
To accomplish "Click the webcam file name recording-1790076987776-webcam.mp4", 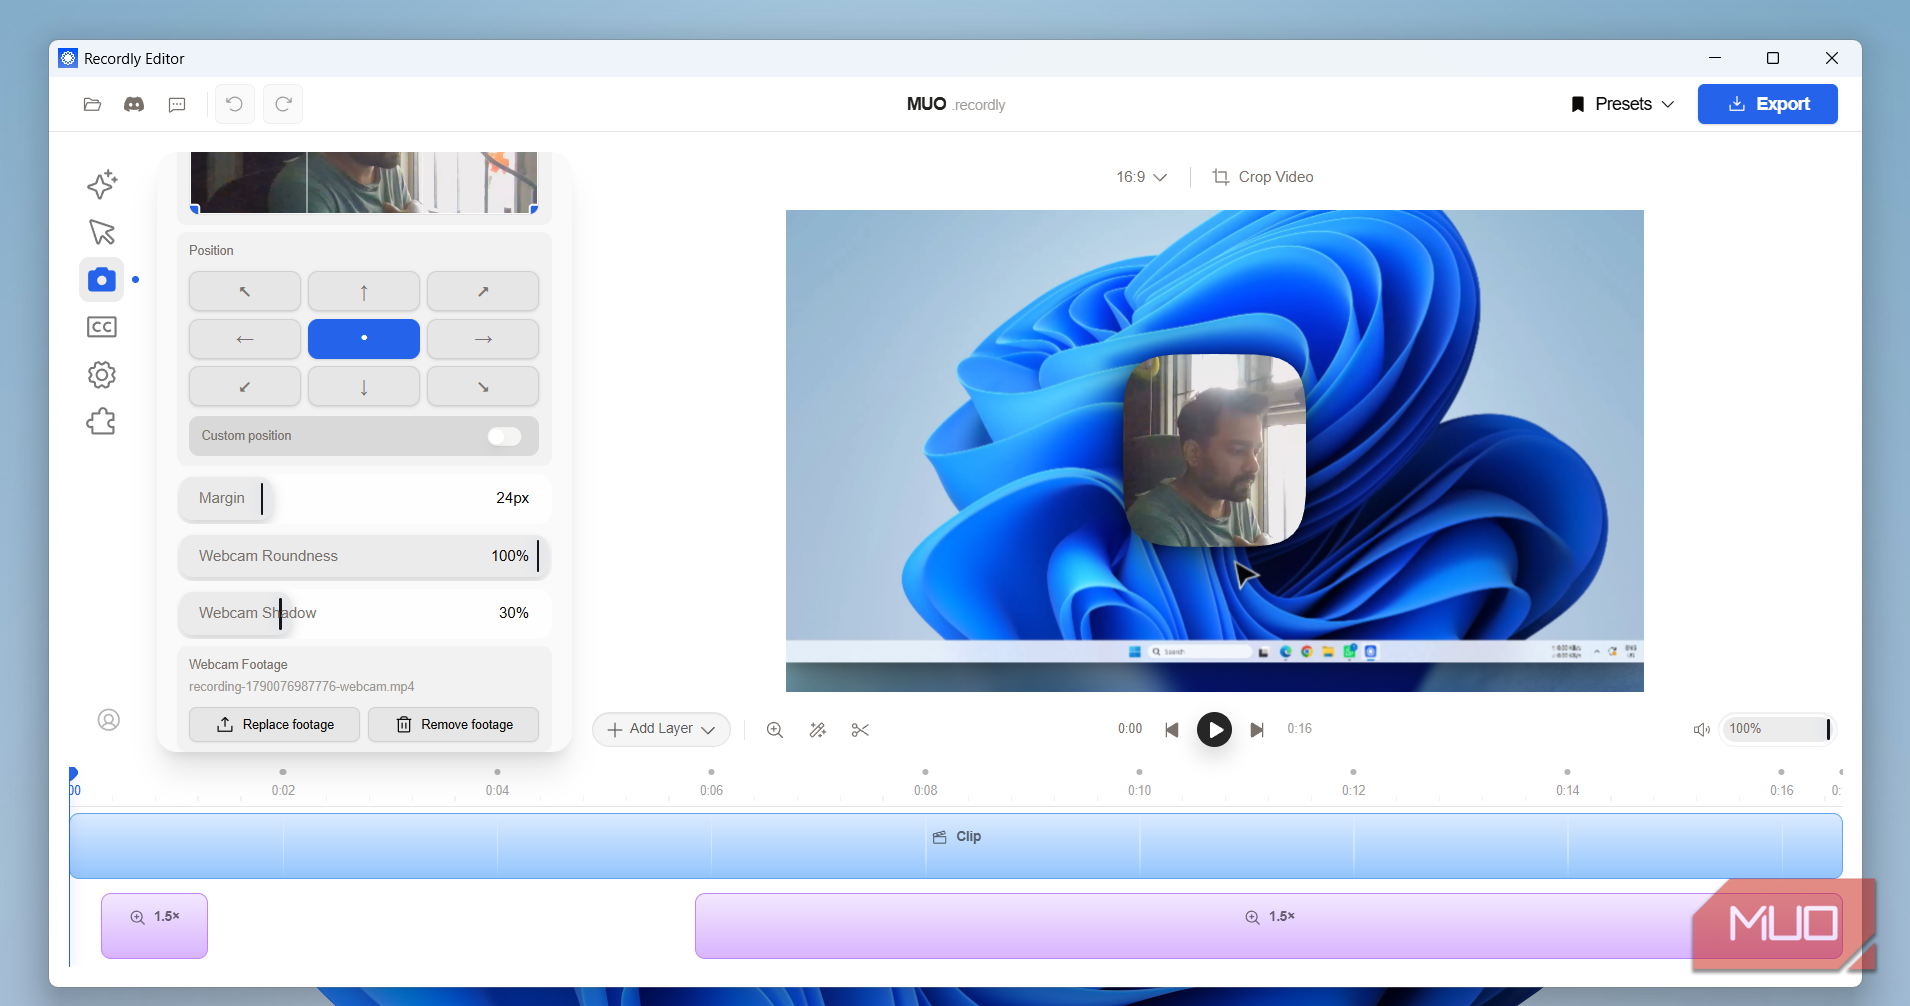I will coord(301,687).
